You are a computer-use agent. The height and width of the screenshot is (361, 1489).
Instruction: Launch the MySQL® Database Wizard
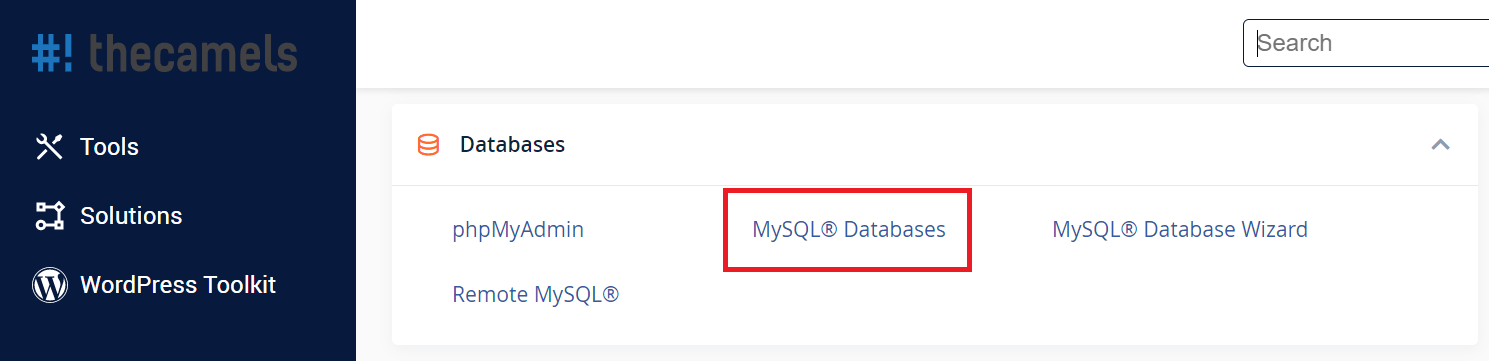(x=1180, y=230)
